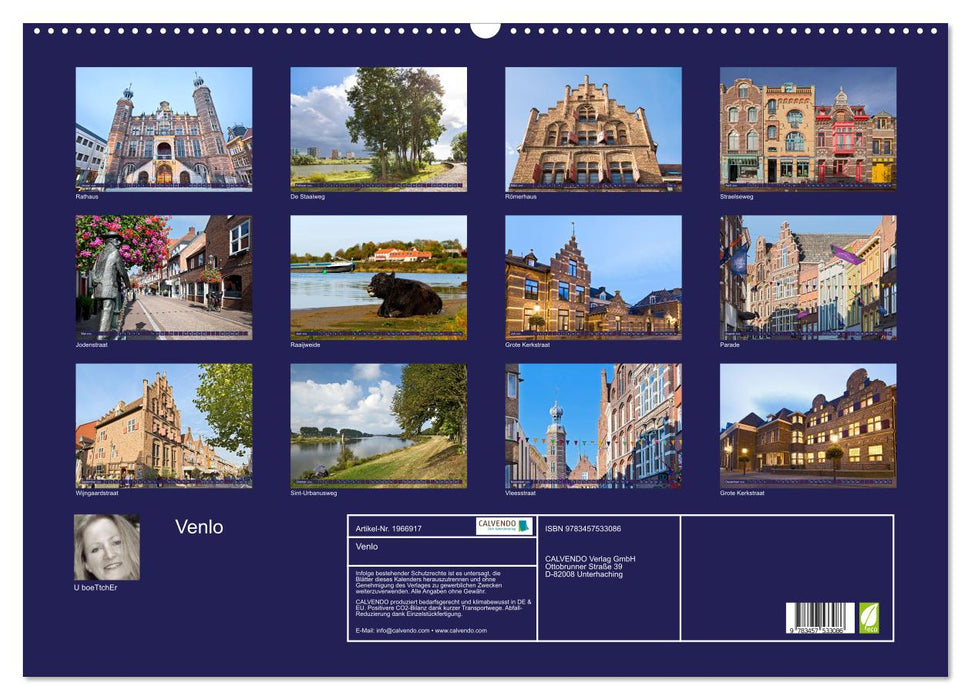Viewport: 971px width, 700px height.
Task: Select the Wijngaardstraat brick building photo
Action: point(164,425)
